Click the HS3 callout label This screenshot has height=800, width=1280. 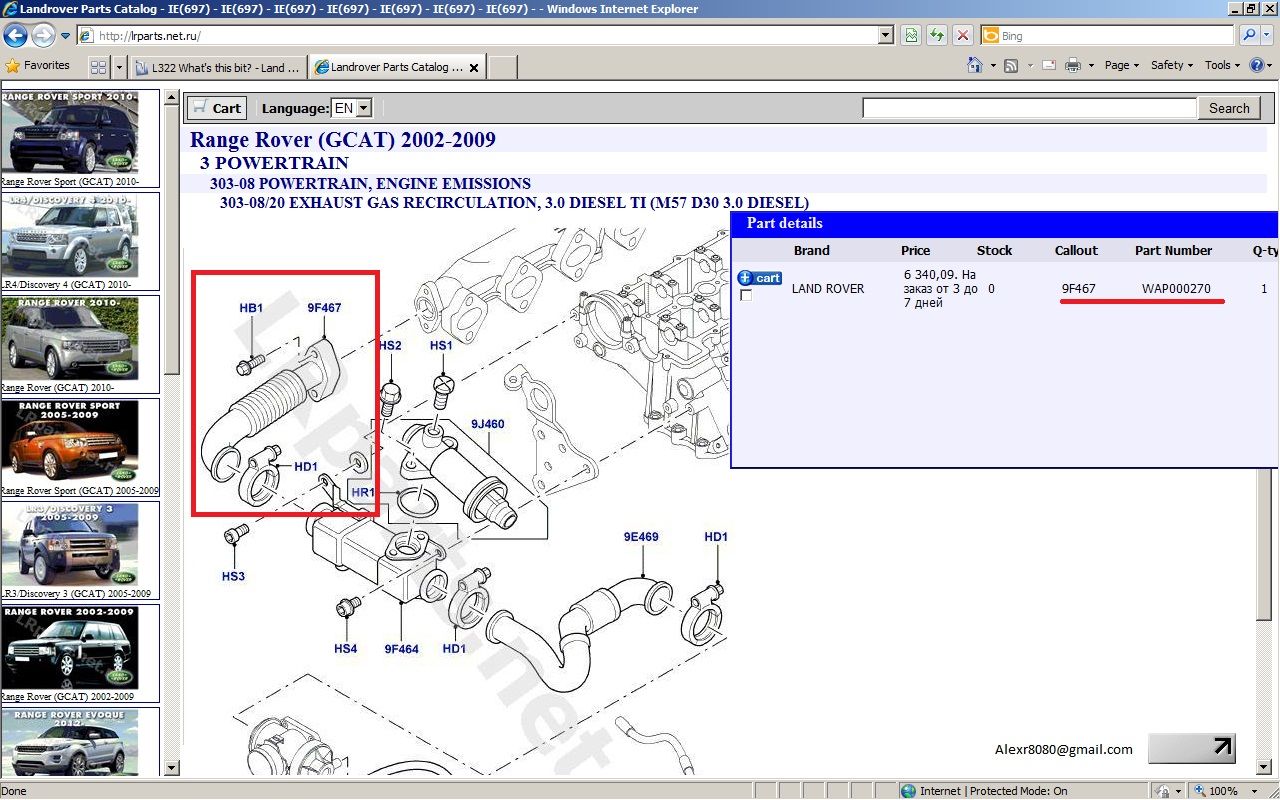coord(233,576)
